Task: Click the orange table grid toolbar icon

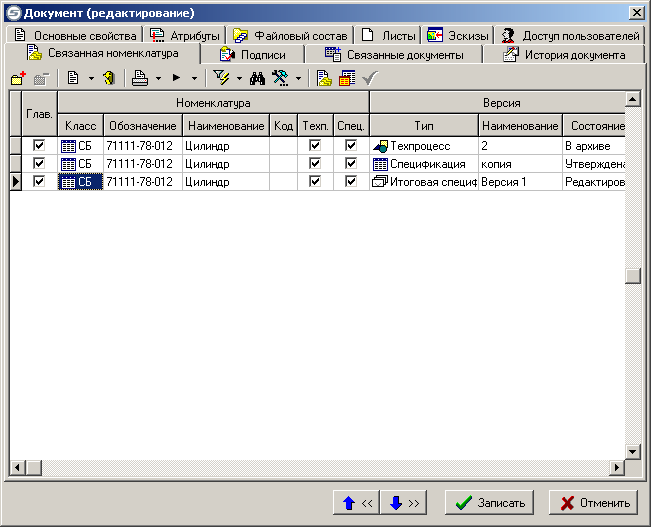Action: click(x=347, y=78)
